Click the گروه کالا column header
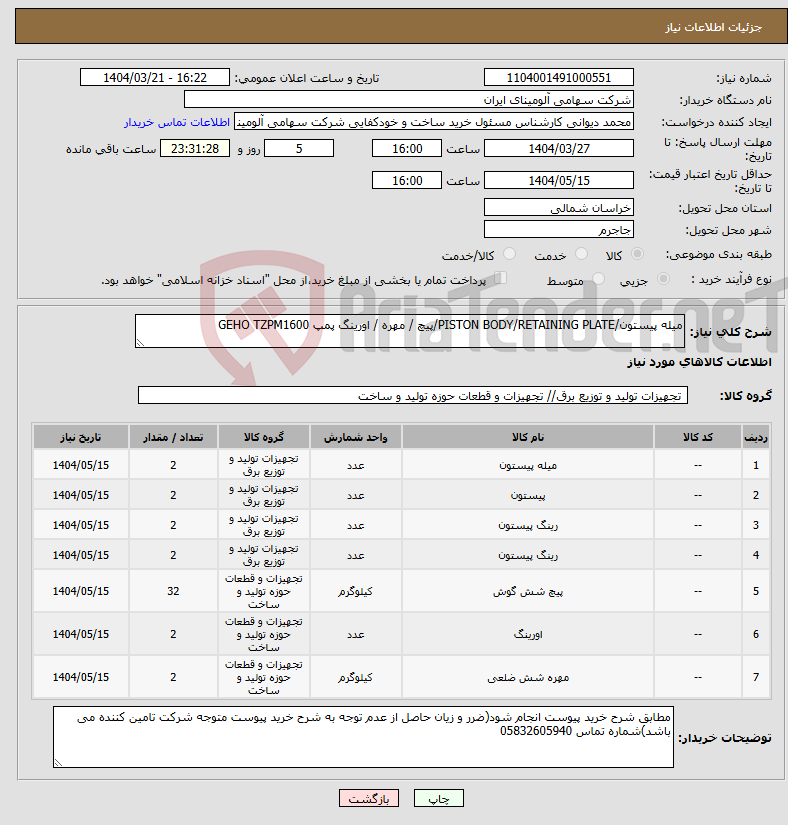Screen dimensions: 788x825 tap(264, 437)
